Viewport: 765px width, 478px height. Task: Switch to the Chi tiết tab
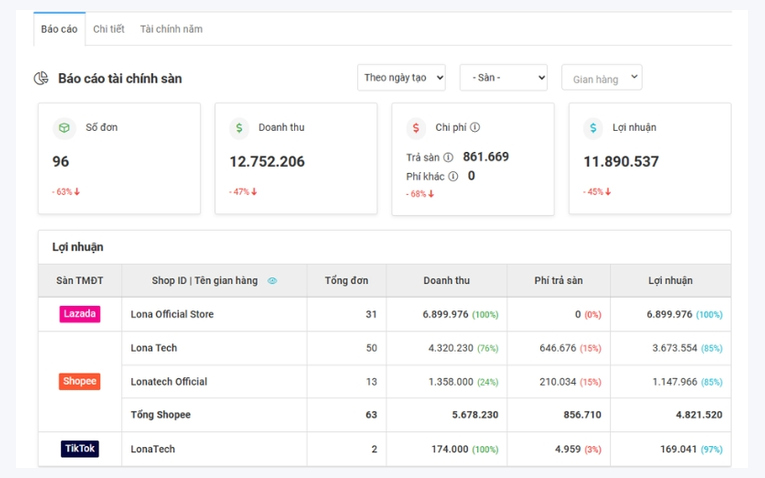point(109,29)
